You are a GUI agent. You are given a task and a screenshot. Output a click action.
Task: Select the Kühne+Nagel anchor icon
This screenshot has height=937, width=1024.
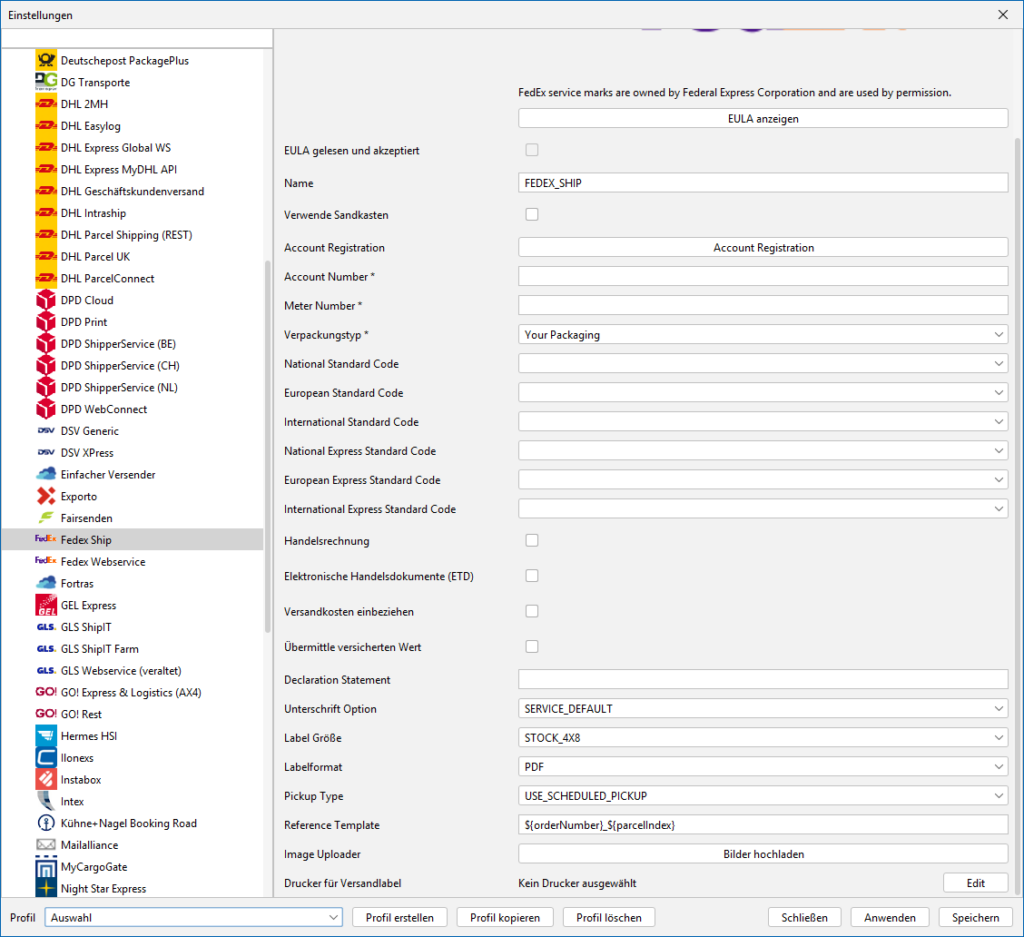click(x=45, y=824)
